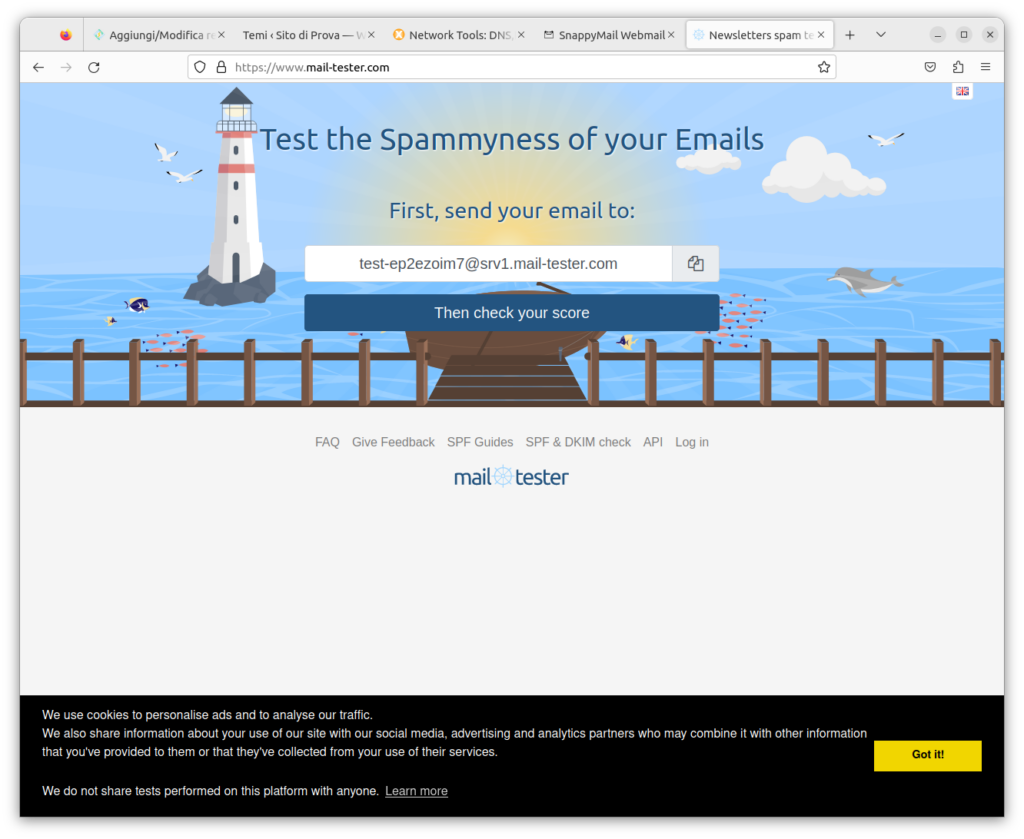The image size is (1024, 839).
Task: Click the mail-tester footer logo
Action: click(x=511, y=477)
